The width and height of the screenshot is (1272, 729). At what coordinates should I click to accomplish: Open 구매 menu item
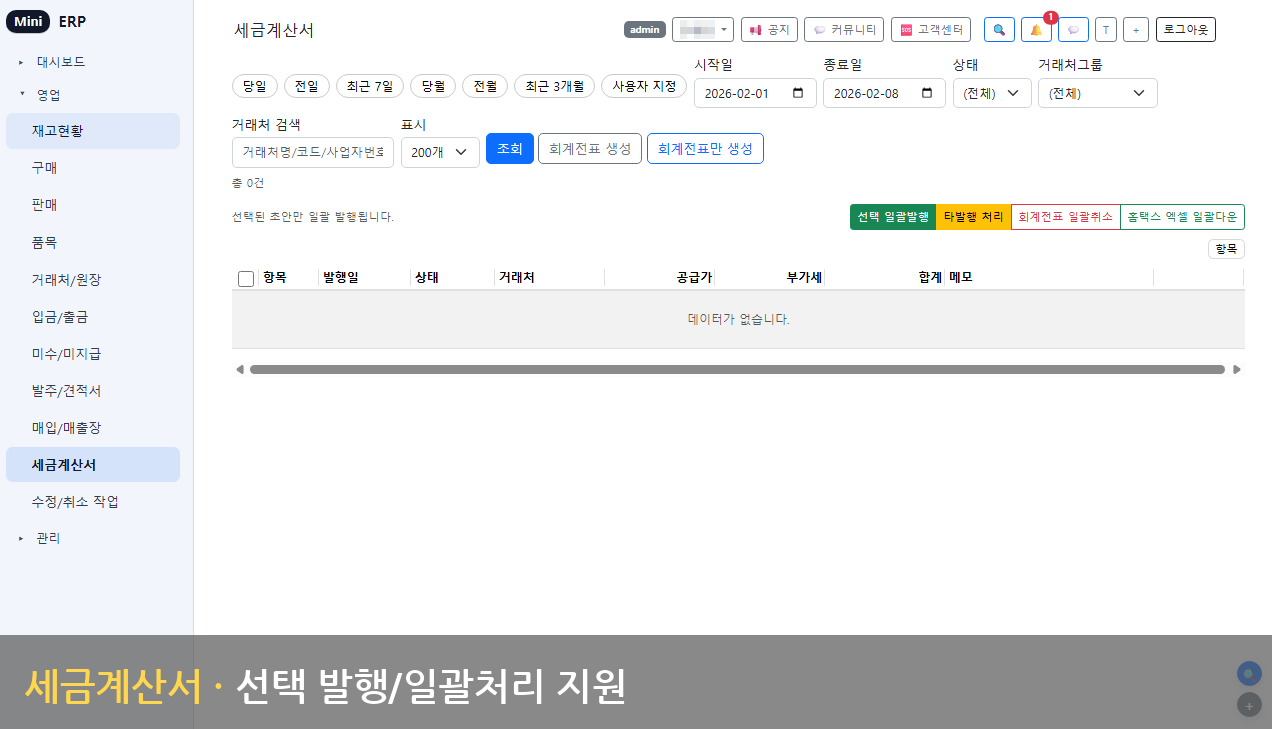[x=93, y=168]
